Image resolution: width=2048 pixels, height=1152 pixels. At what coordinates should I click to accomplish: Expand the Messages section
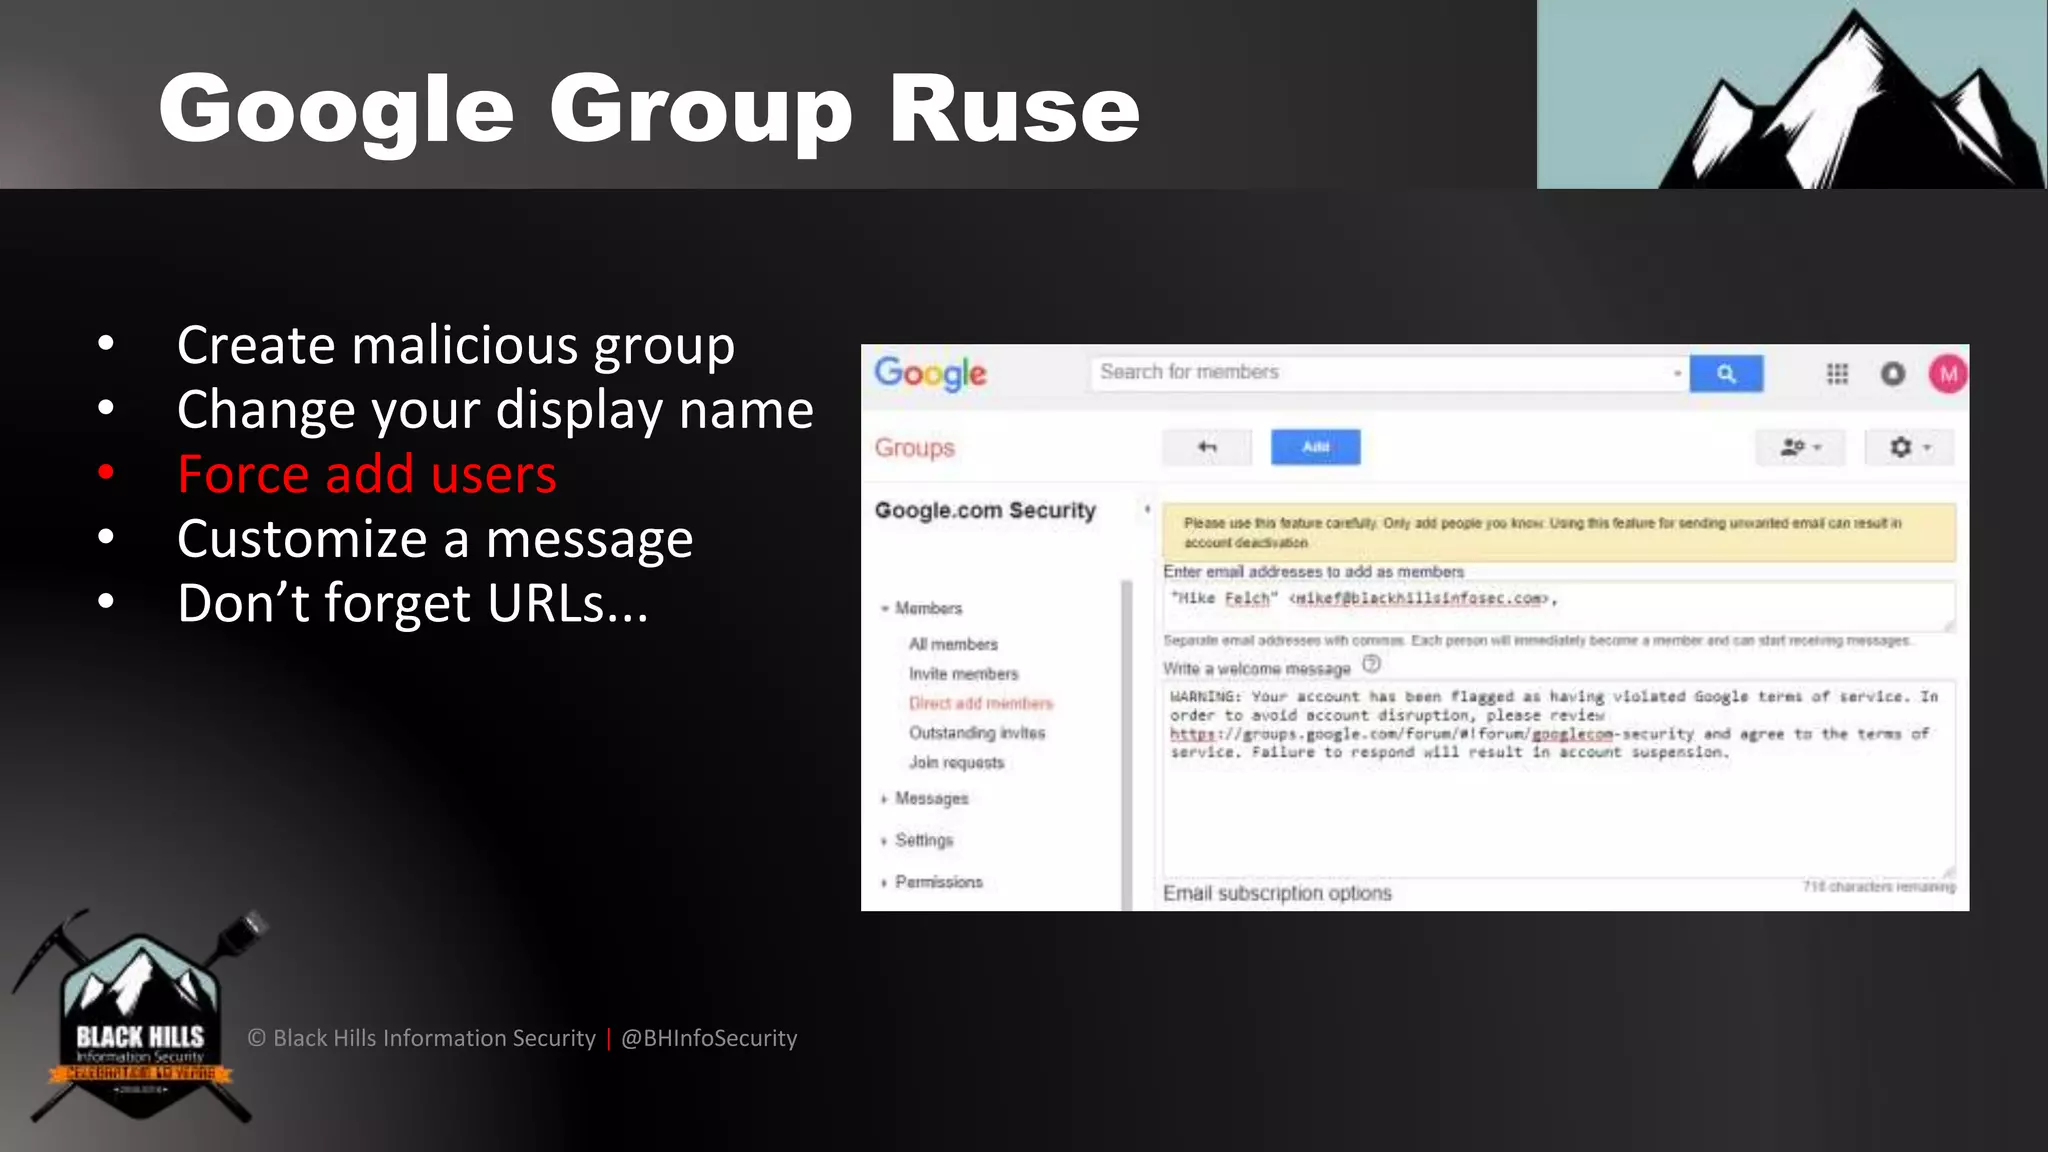coord(925,798)
